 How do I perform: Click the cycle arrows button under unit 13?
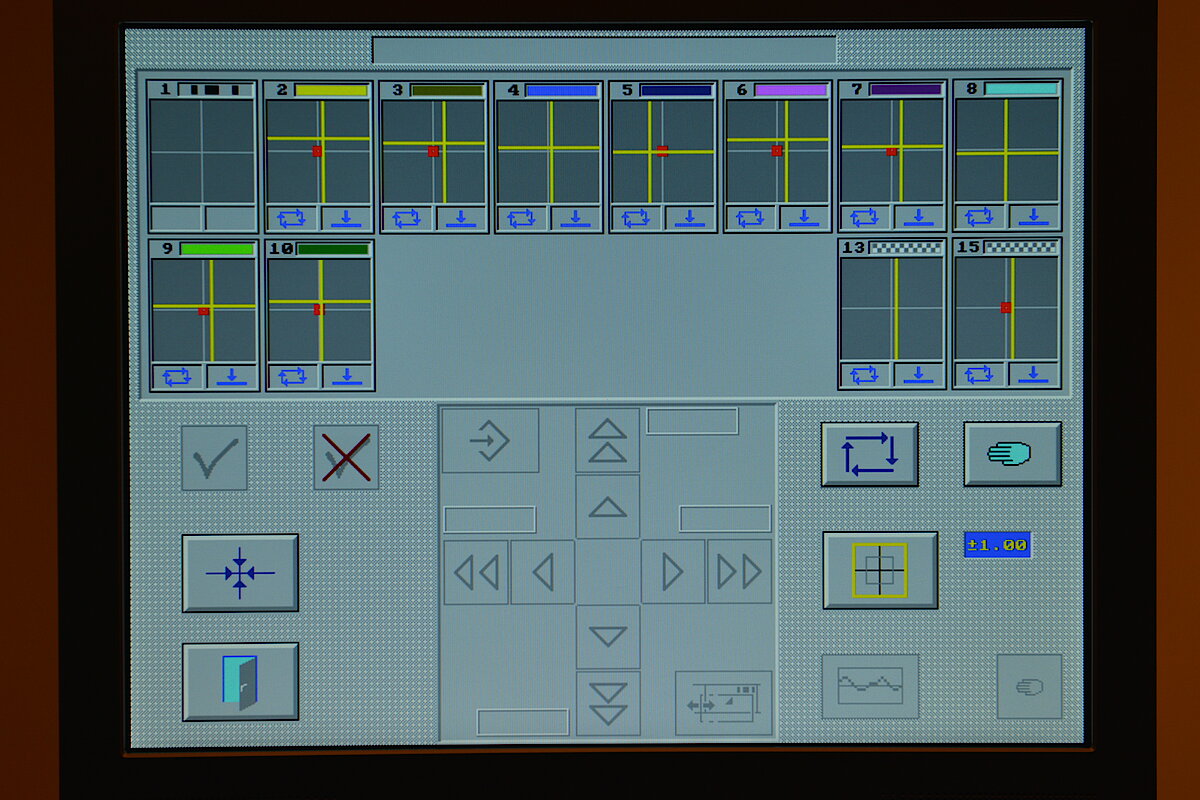[865, 375]
